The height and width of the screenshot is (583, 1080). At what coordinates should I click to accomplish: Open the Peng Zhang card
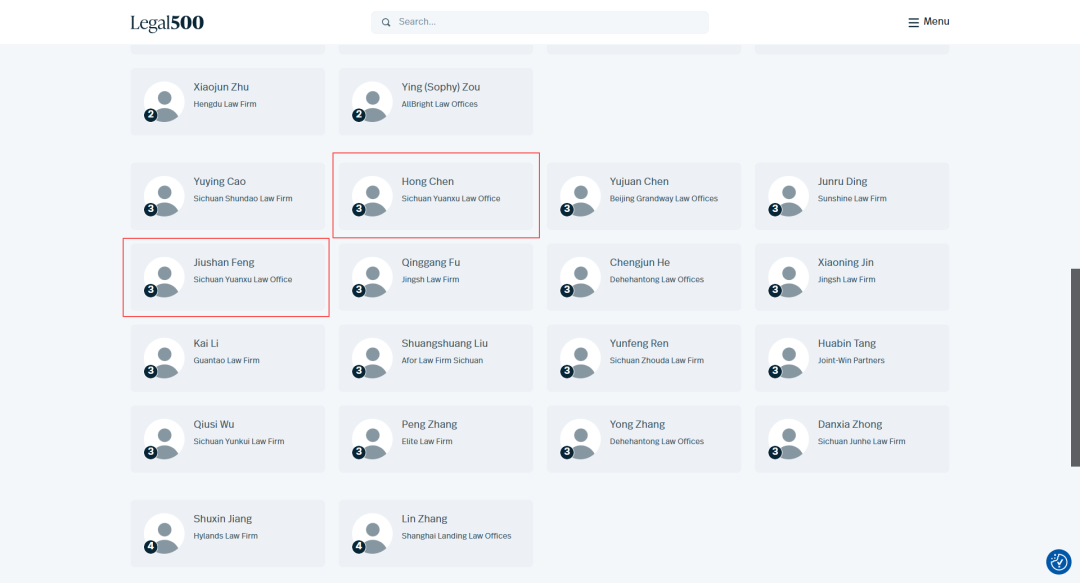tap(436, 439)
